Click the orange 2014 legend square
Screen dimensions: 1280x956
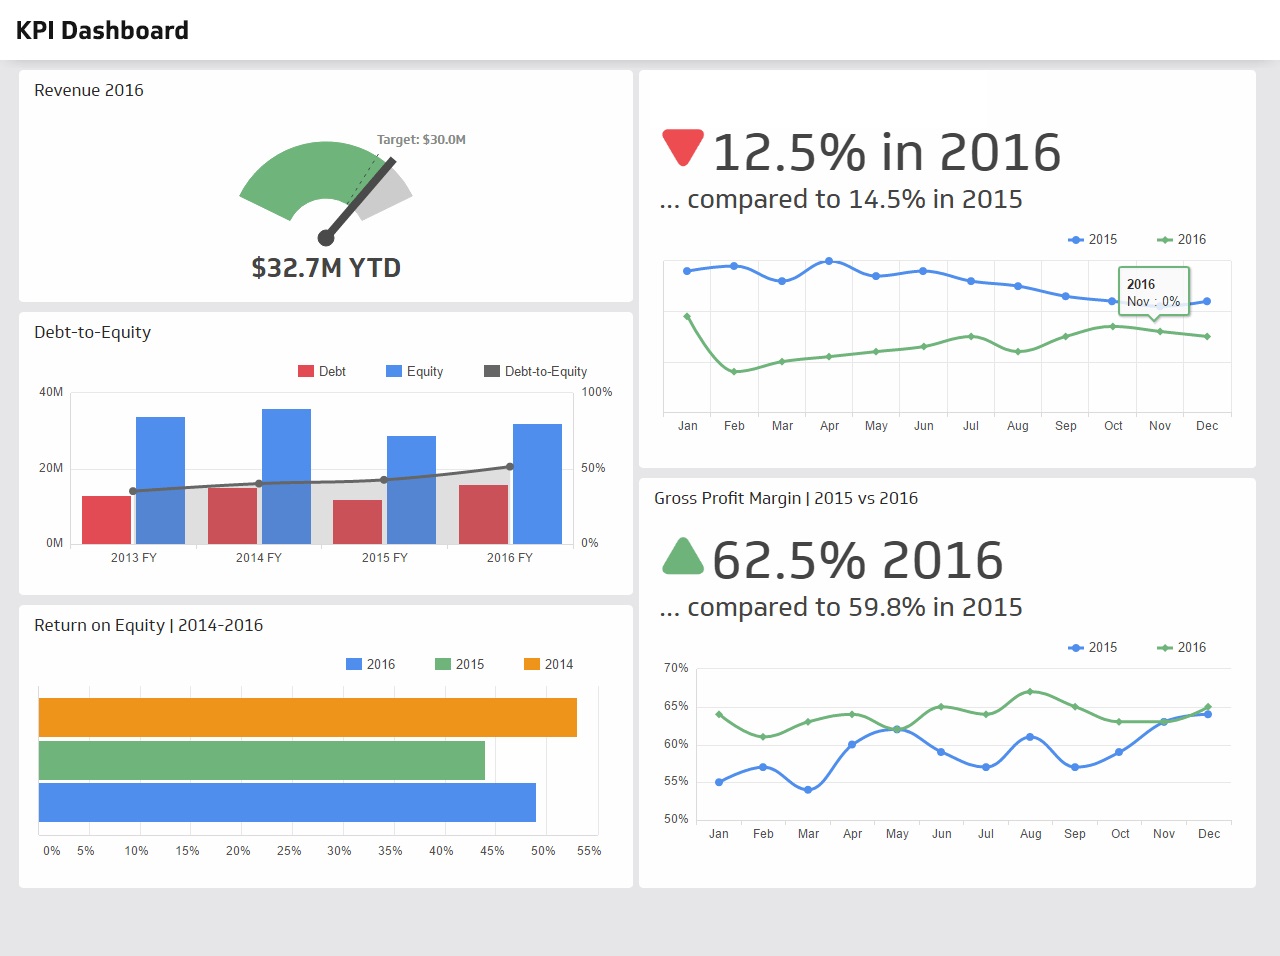(532, 664)
